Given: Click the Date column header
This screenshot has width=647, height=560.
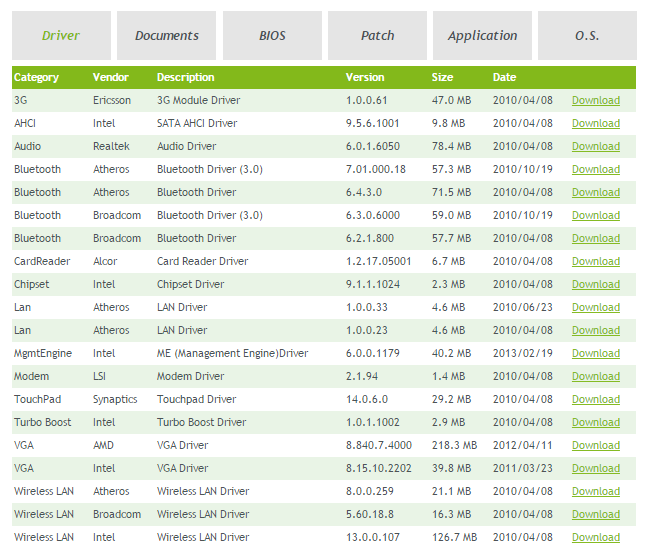Looking at the screenshot, I should click(x=504, y=77).
